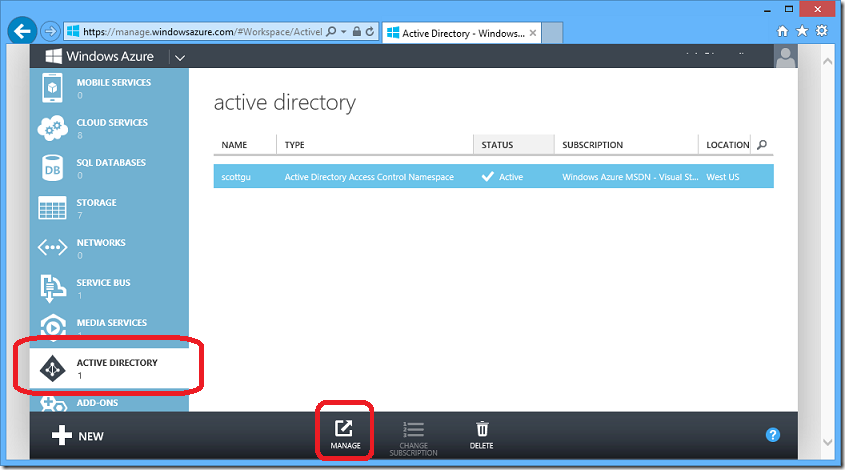Click the 'West US' location cell
The image size is (845, 470).
[723, 177]
